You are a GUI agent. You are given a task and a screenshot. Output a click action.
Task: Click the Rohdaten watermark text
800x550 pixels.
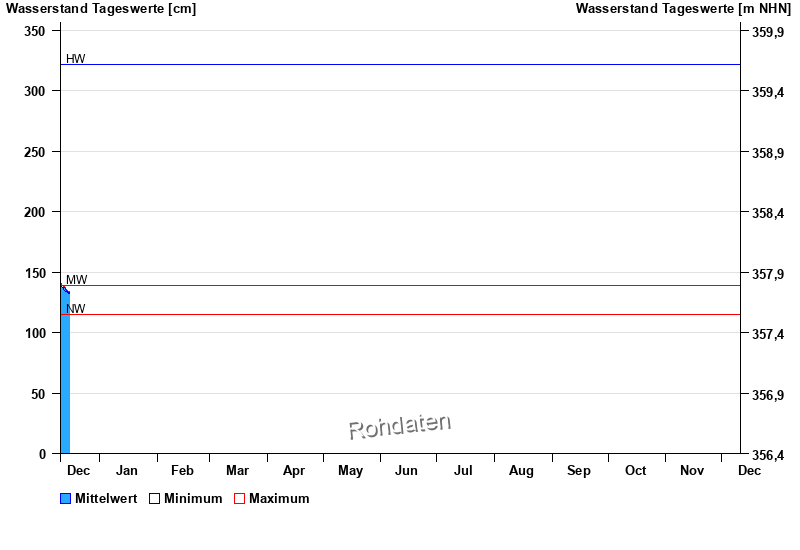(400, 426)
